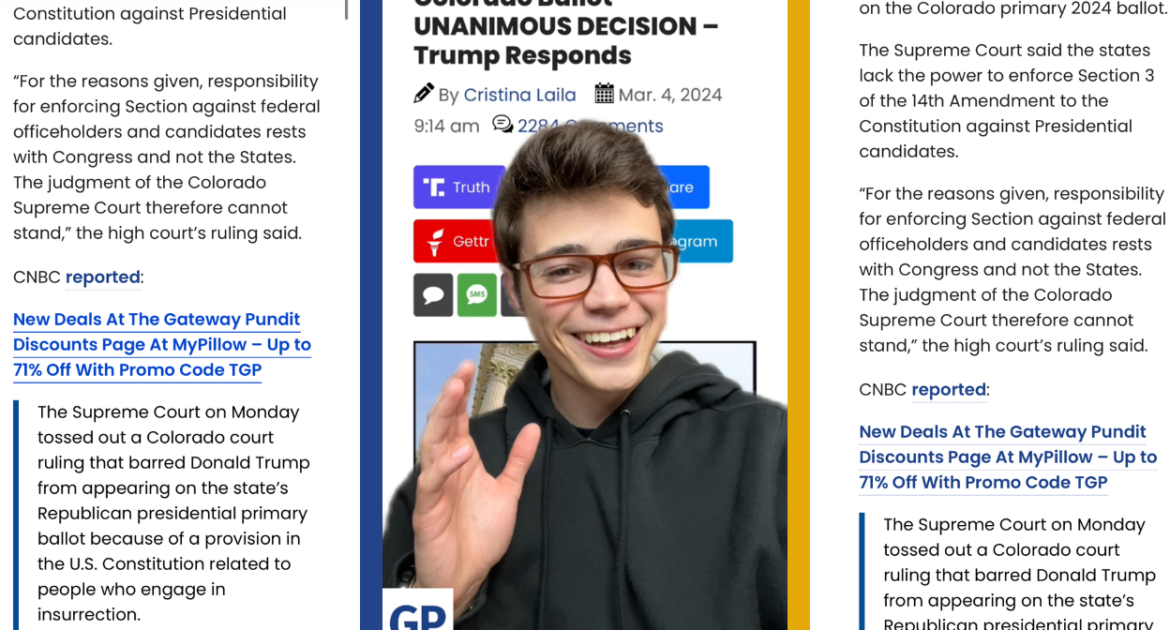This screenshot has width=1170, height=630.
Task: Share the article to Truth Social
Action: tap(459, 187)
